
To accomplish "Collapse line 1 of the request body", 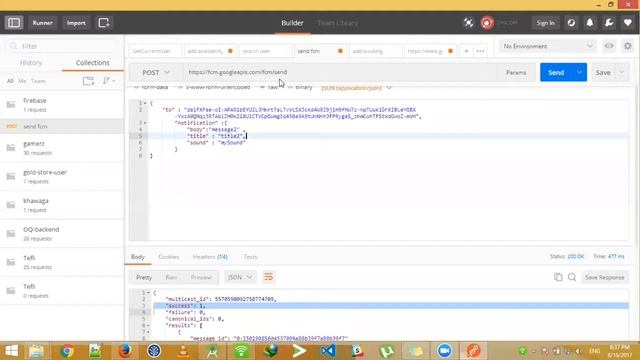I will click(145, 103).
